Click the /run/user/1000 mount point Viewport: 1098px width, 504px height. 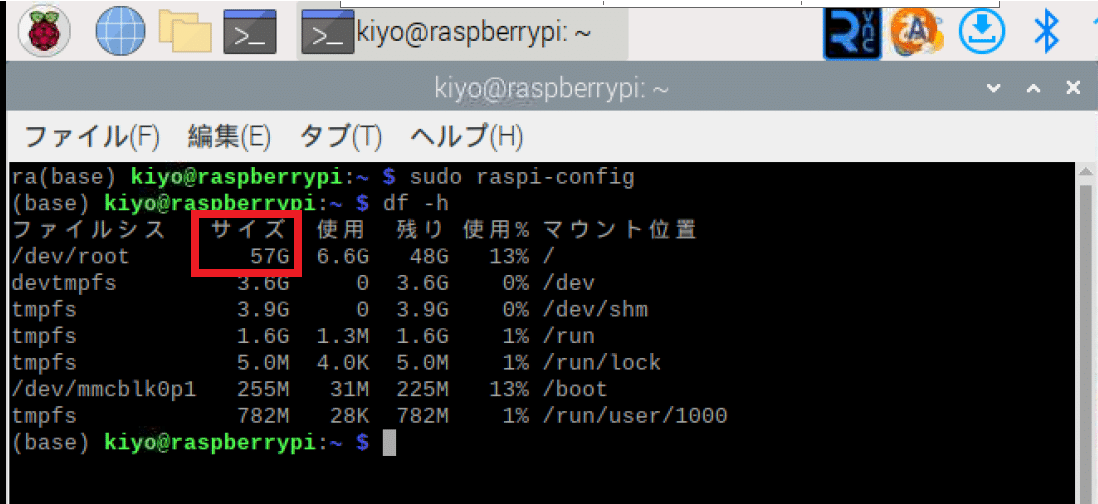(x=636, y=416)
